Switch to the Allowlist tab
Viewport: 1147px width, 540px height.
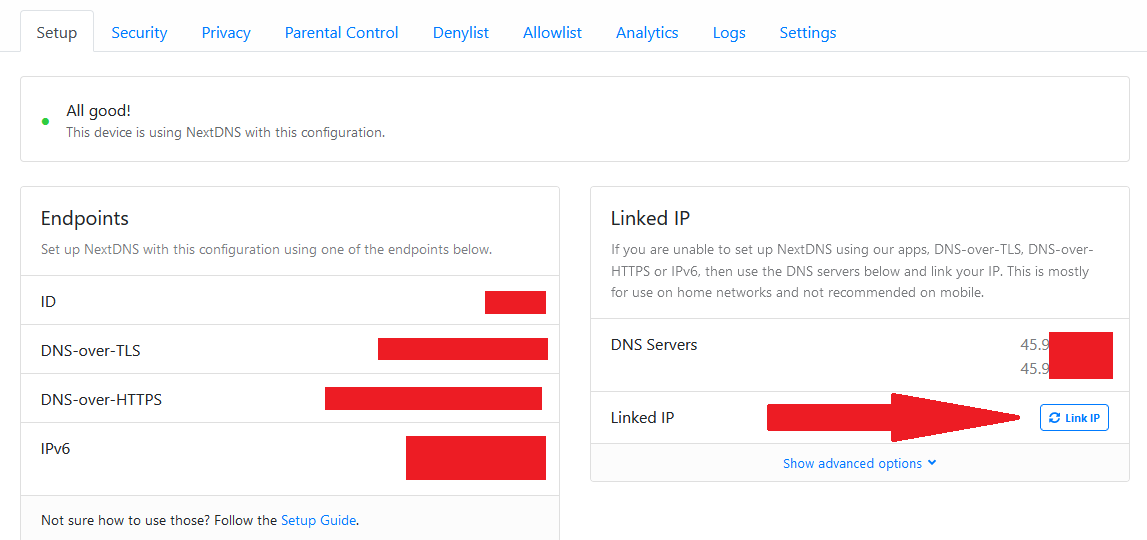point(552,32)
